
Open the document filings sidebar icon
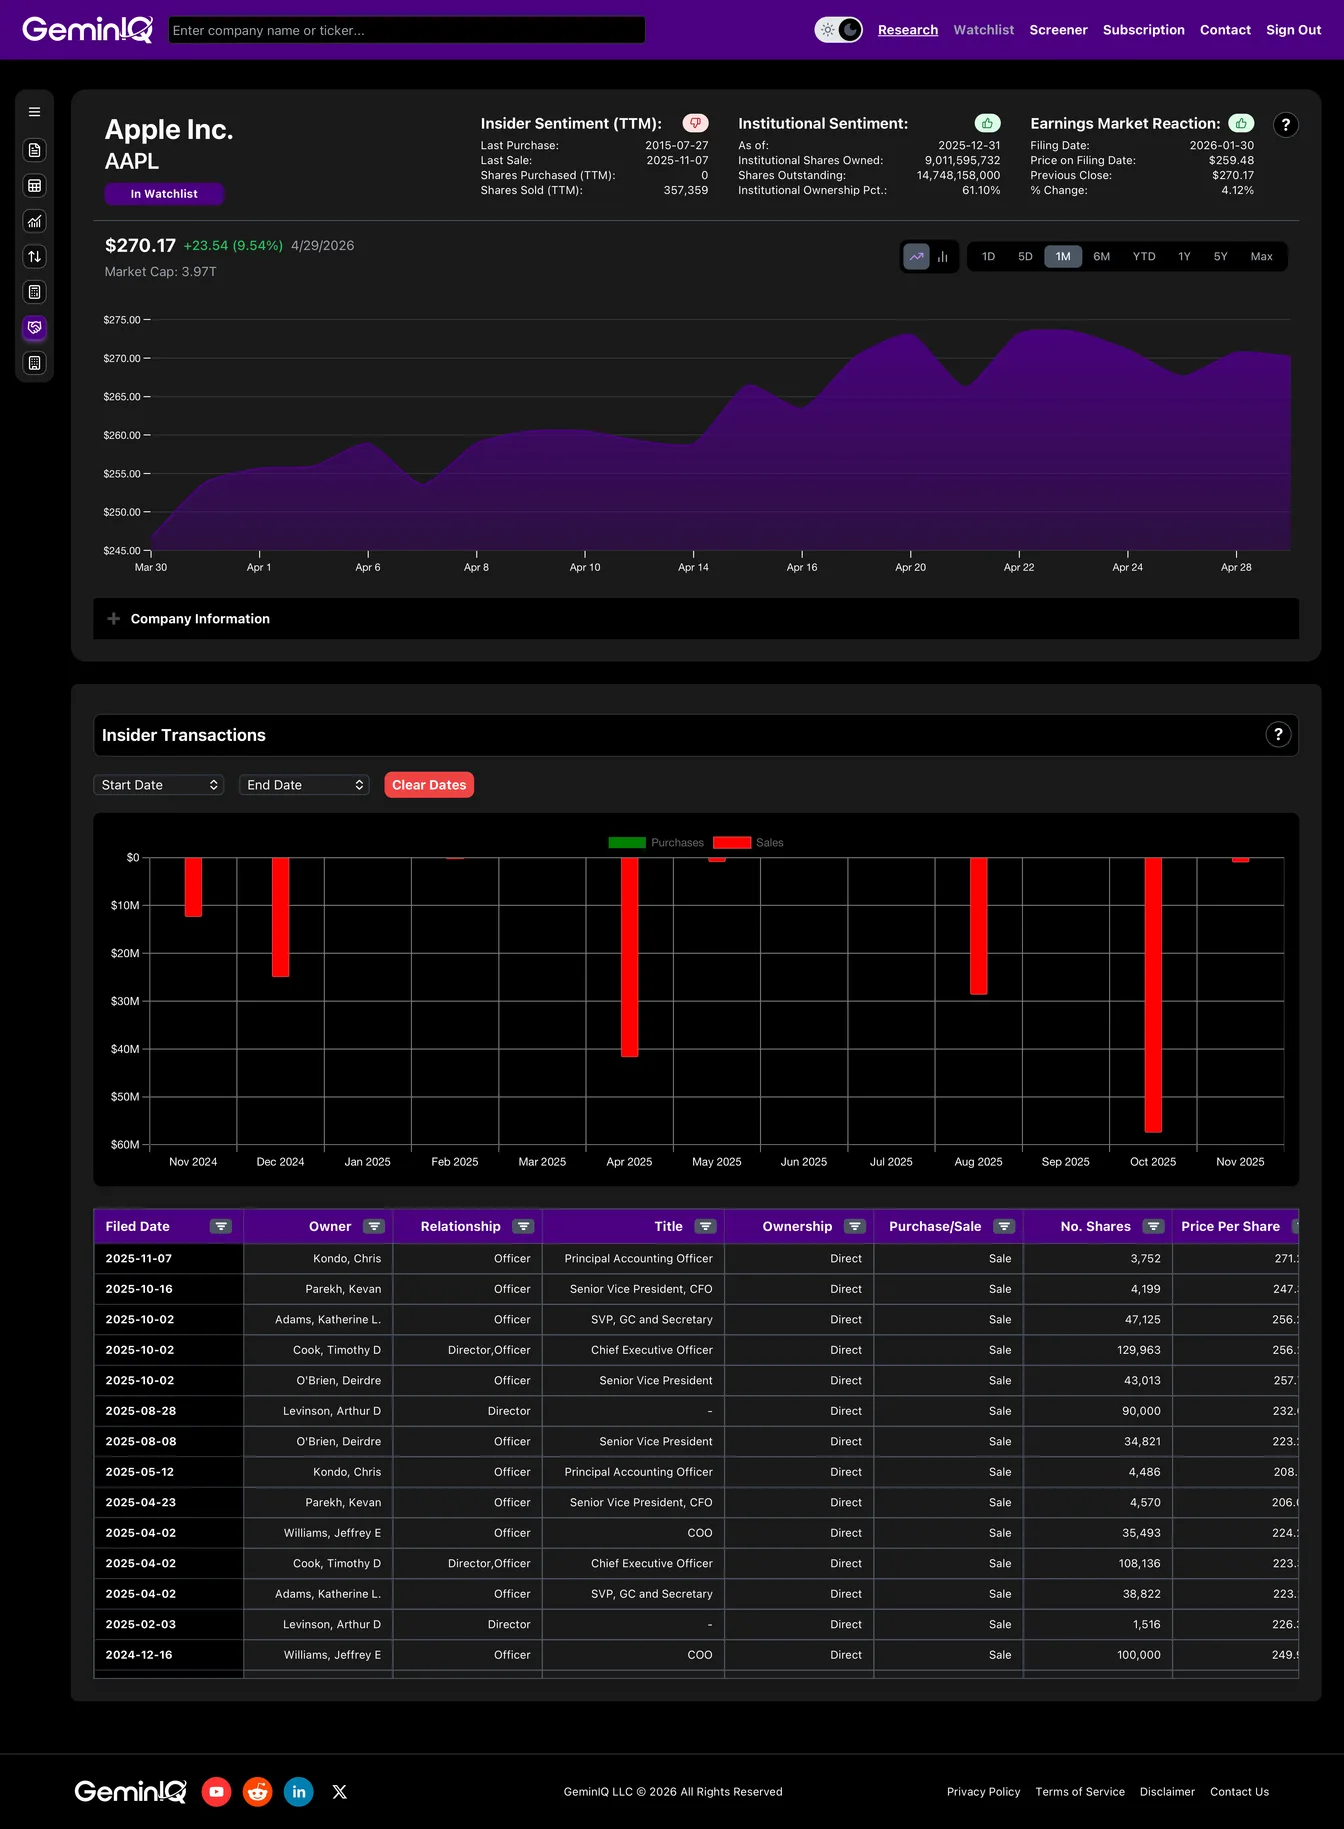34,150
